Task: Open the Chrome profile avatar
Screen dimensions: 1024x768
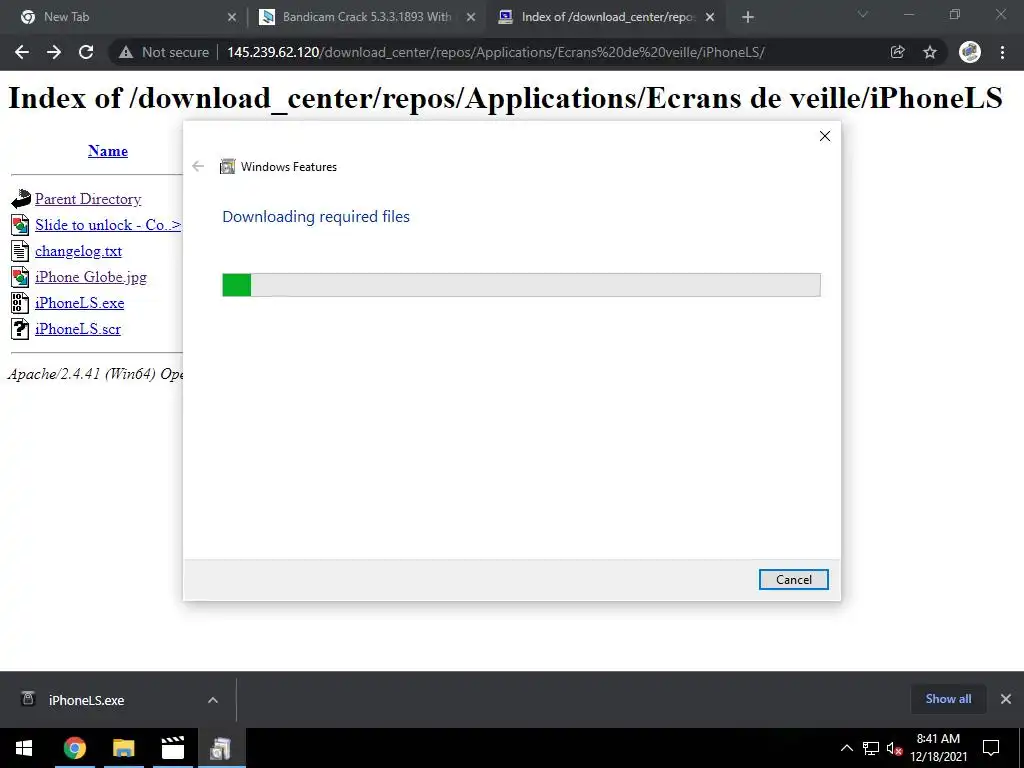Action: pyautogui.click(x=970, y=52)
